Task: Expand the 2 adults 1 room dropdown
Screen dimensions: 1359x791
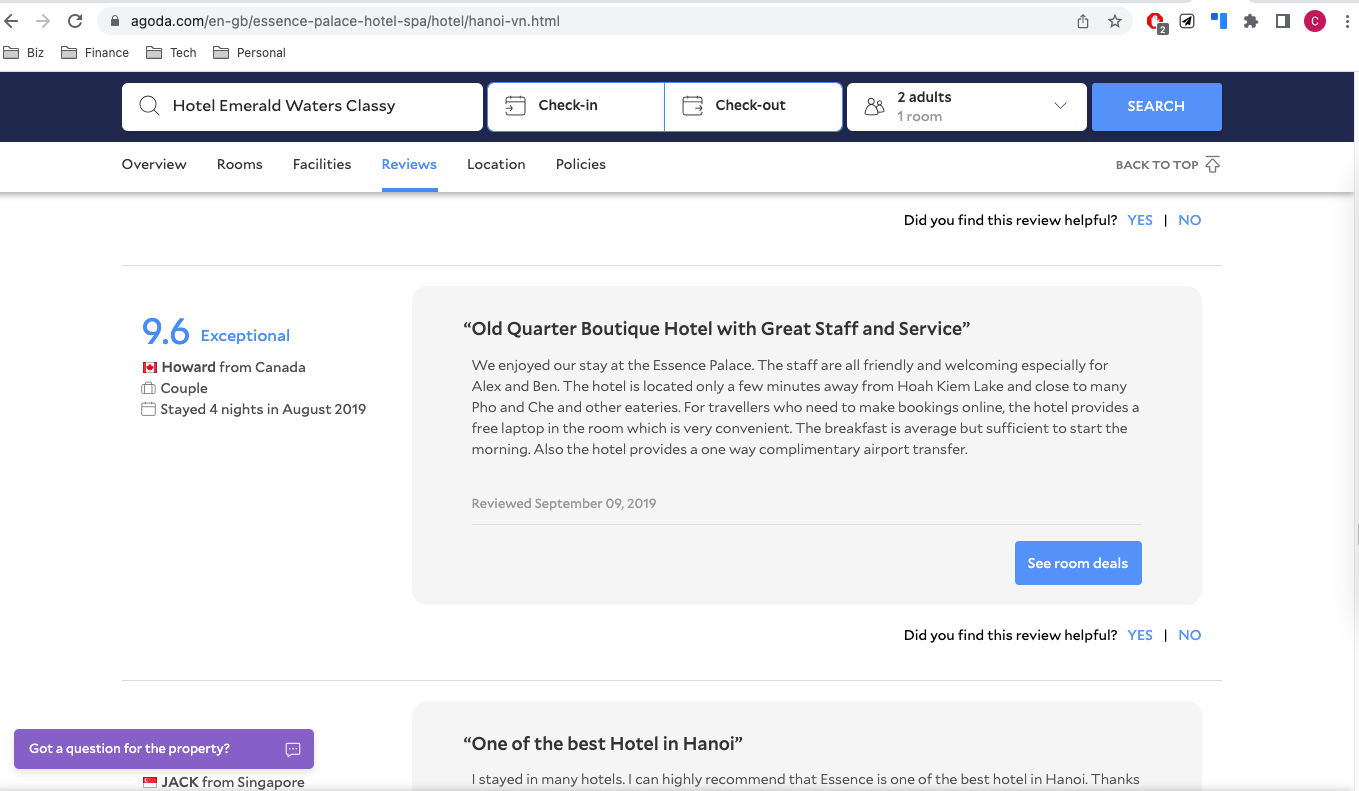Action: coord(967,107)
